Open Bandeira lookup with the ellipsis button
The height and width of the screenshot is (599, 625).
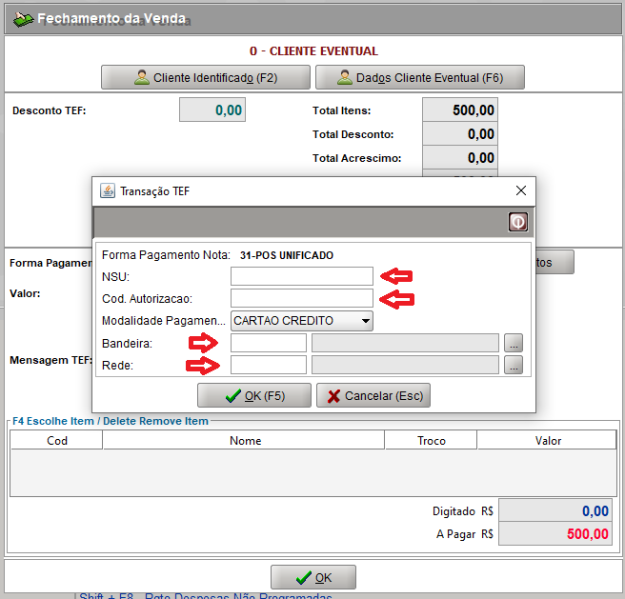pos(513,343)
